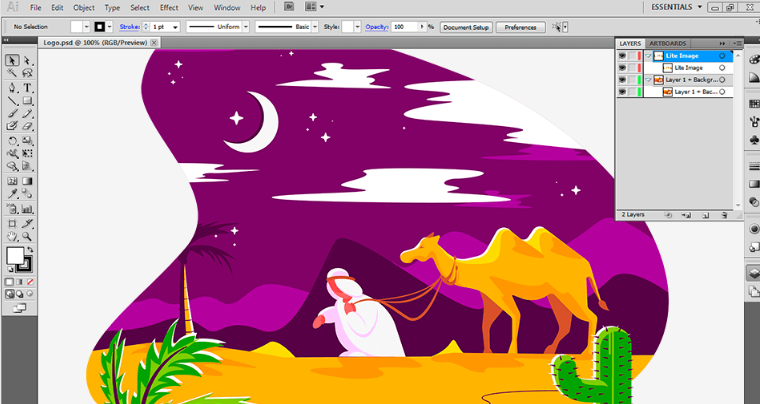Collapse the top Lite Image layer triangle

tap(649, 56)
